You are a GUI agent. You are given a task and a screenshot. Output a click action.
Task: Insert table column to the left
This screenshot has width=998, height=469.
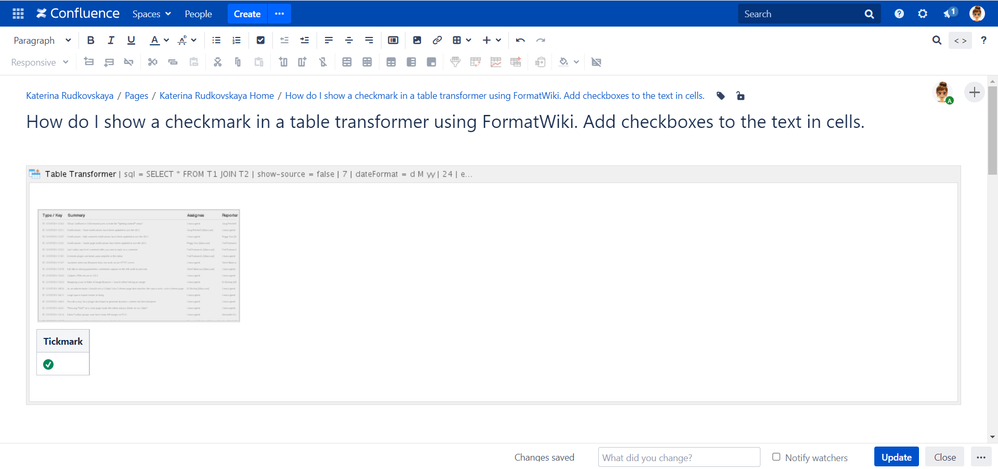coord(283,62)
